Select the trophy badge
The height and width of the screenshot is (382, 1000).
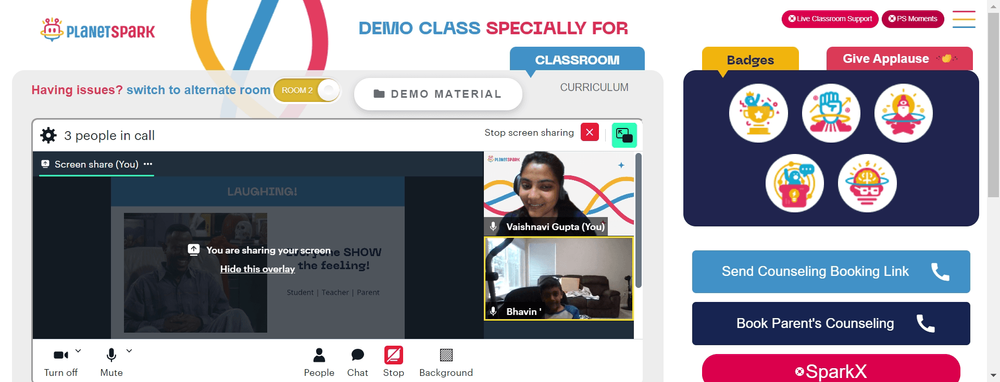(758, 114)
